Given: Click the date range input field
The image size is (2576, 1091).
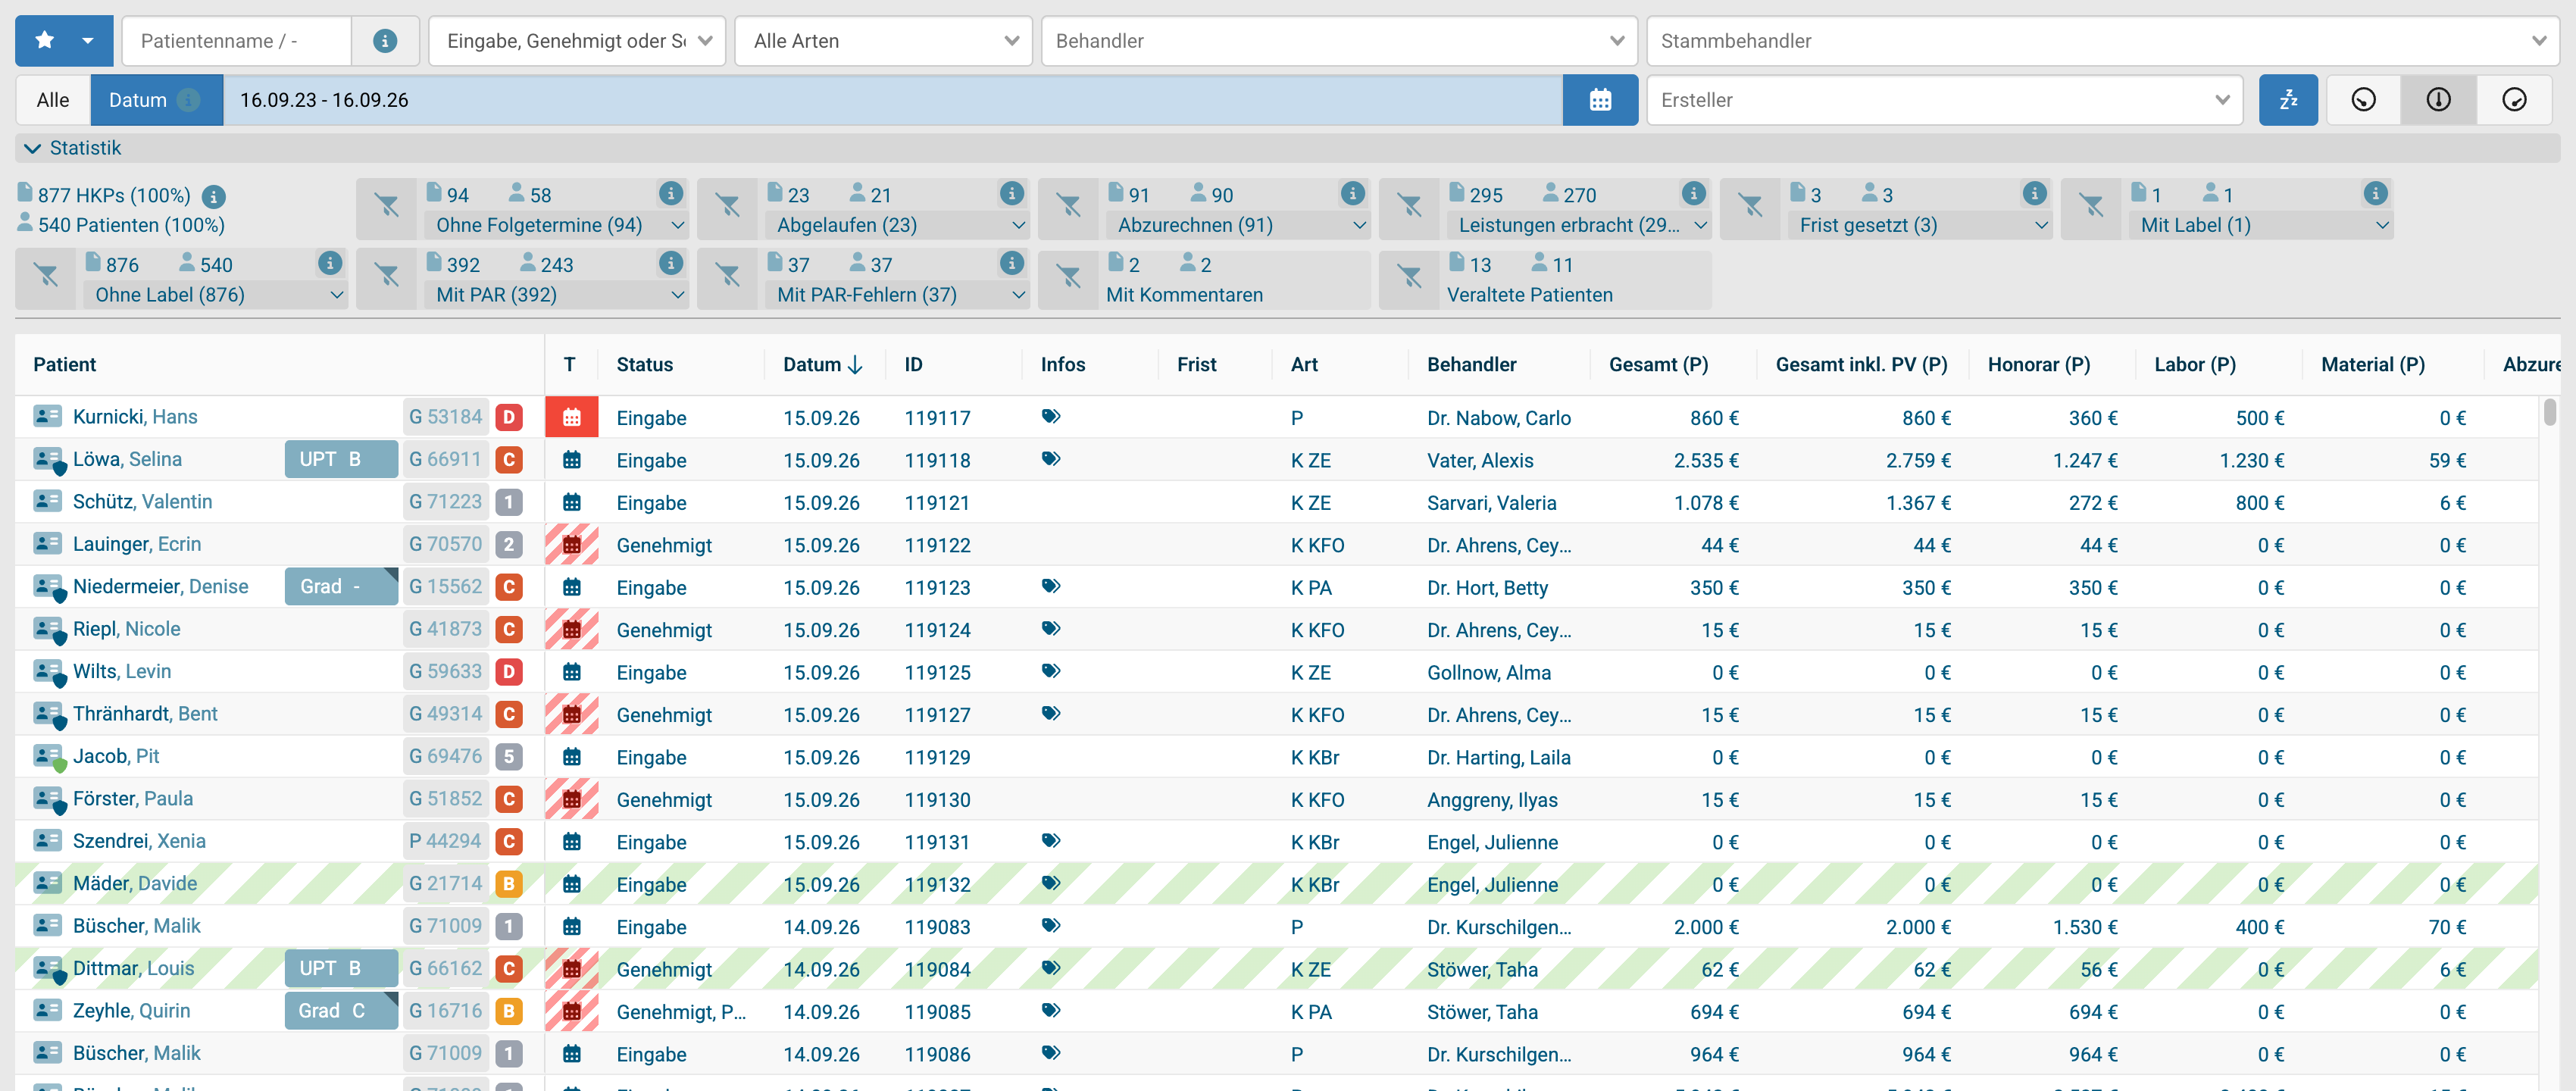Looking at the screenshot, I should click(x=892, y=100).
